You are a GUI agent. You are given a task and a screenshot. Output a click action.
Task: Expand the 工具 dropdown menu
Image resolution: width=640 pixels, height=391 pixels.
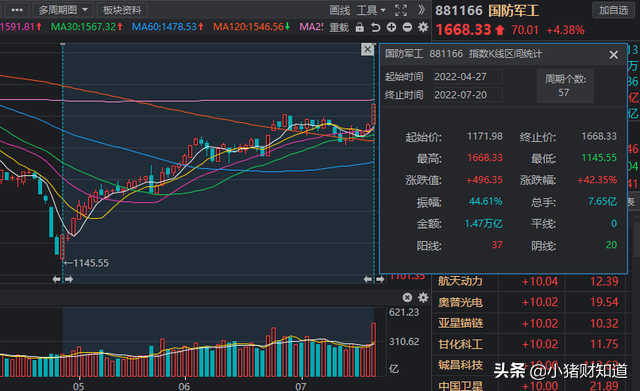click(371, 10)
